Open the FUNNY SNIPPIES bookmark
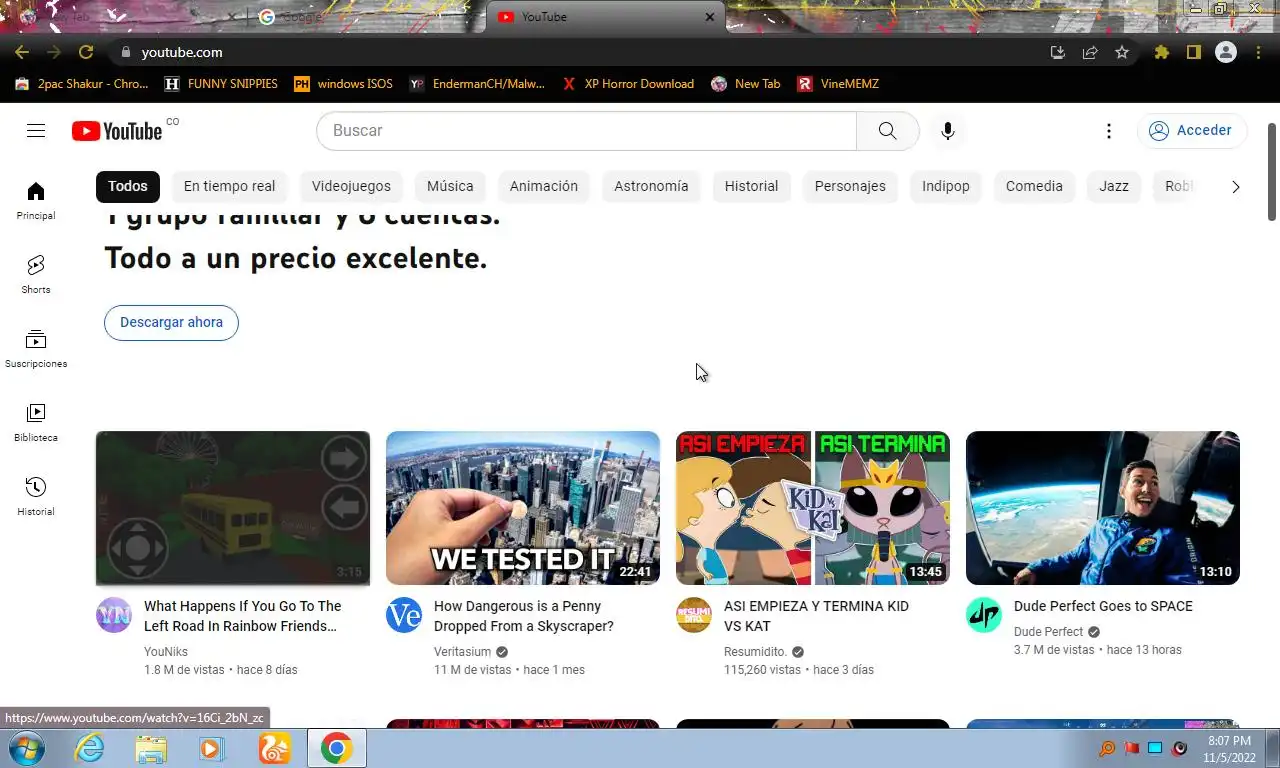 tap(221, 84)
